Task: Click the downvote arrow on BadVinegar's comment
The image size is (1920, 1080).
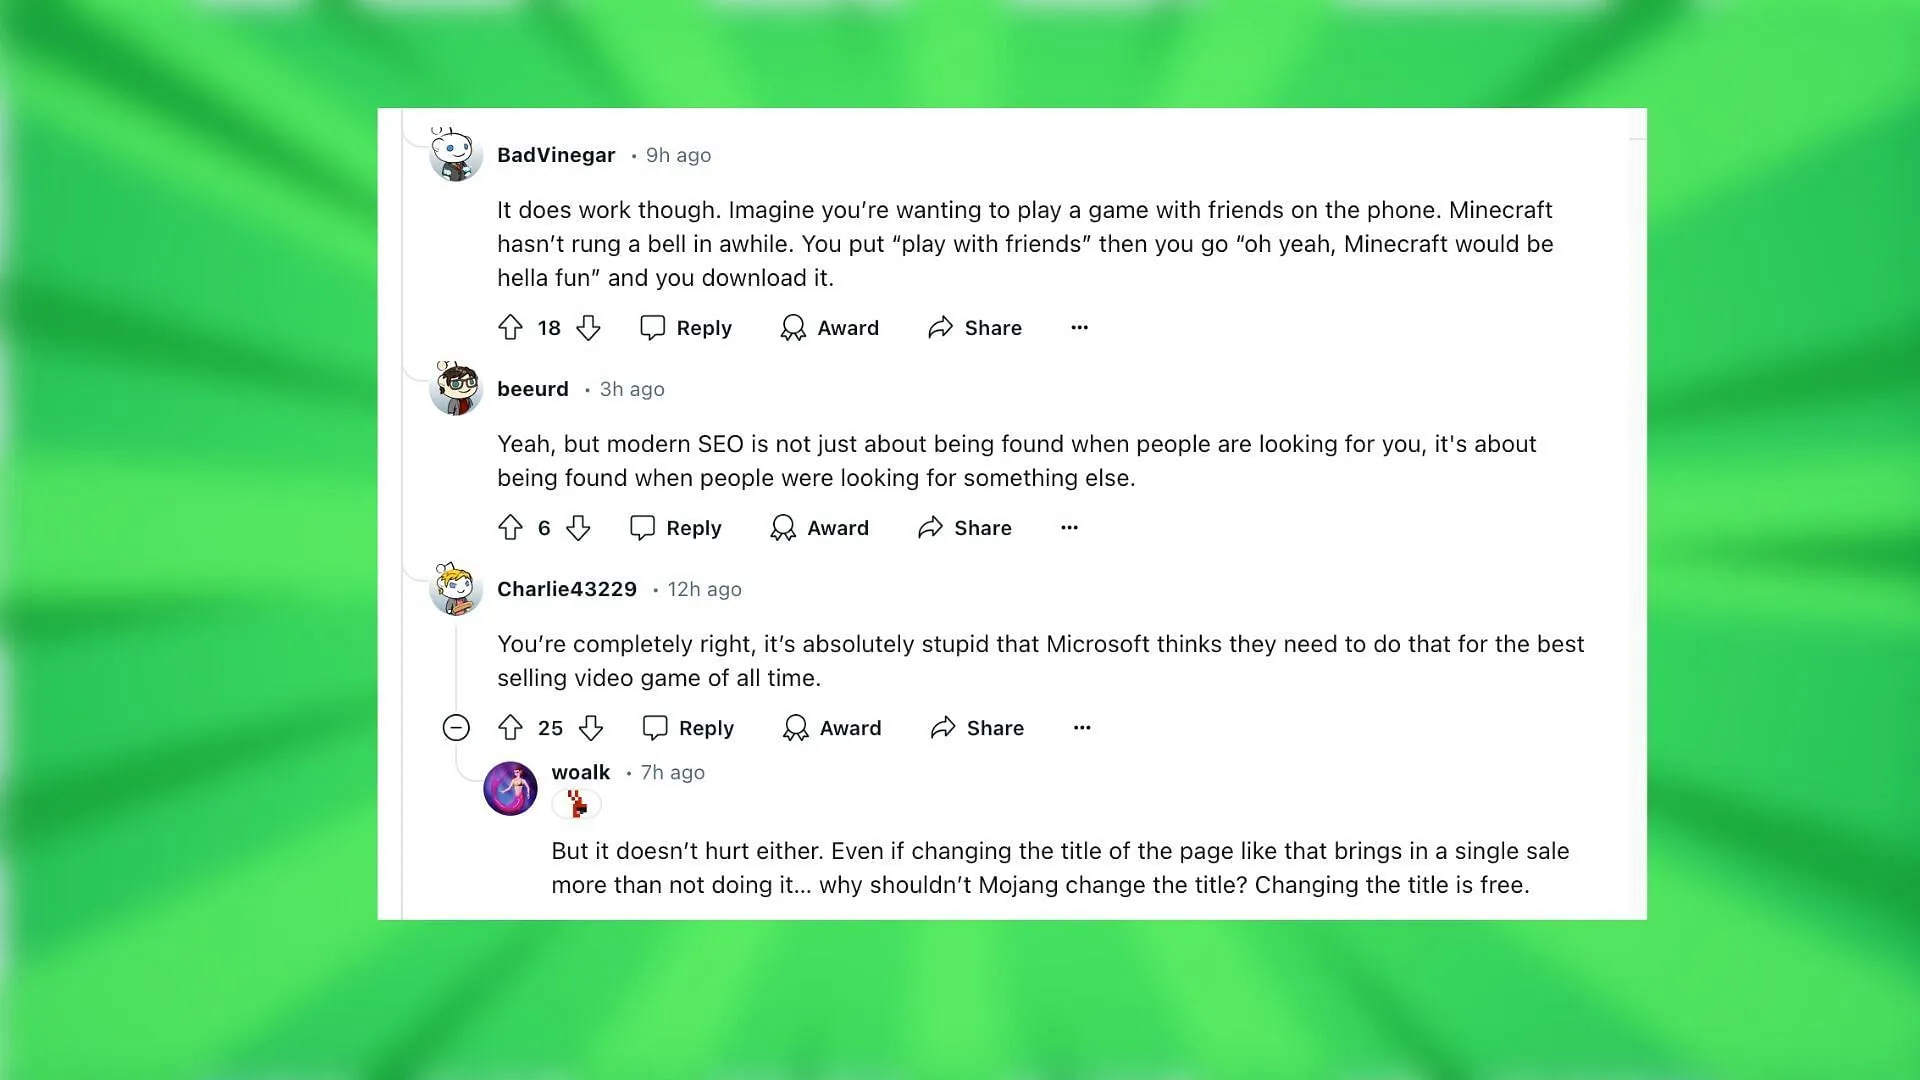Action: (x=591, y=327)
